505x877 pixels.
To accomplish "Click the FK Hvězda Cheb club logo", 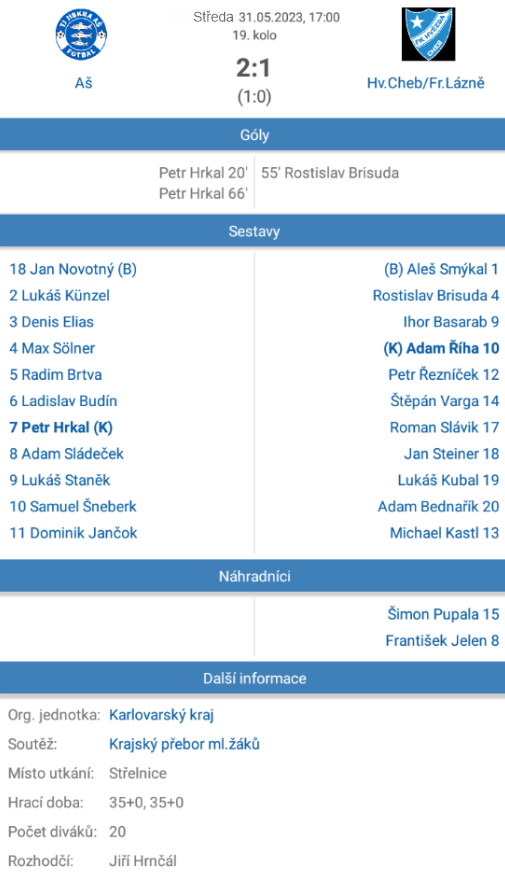I will [428, 34].
